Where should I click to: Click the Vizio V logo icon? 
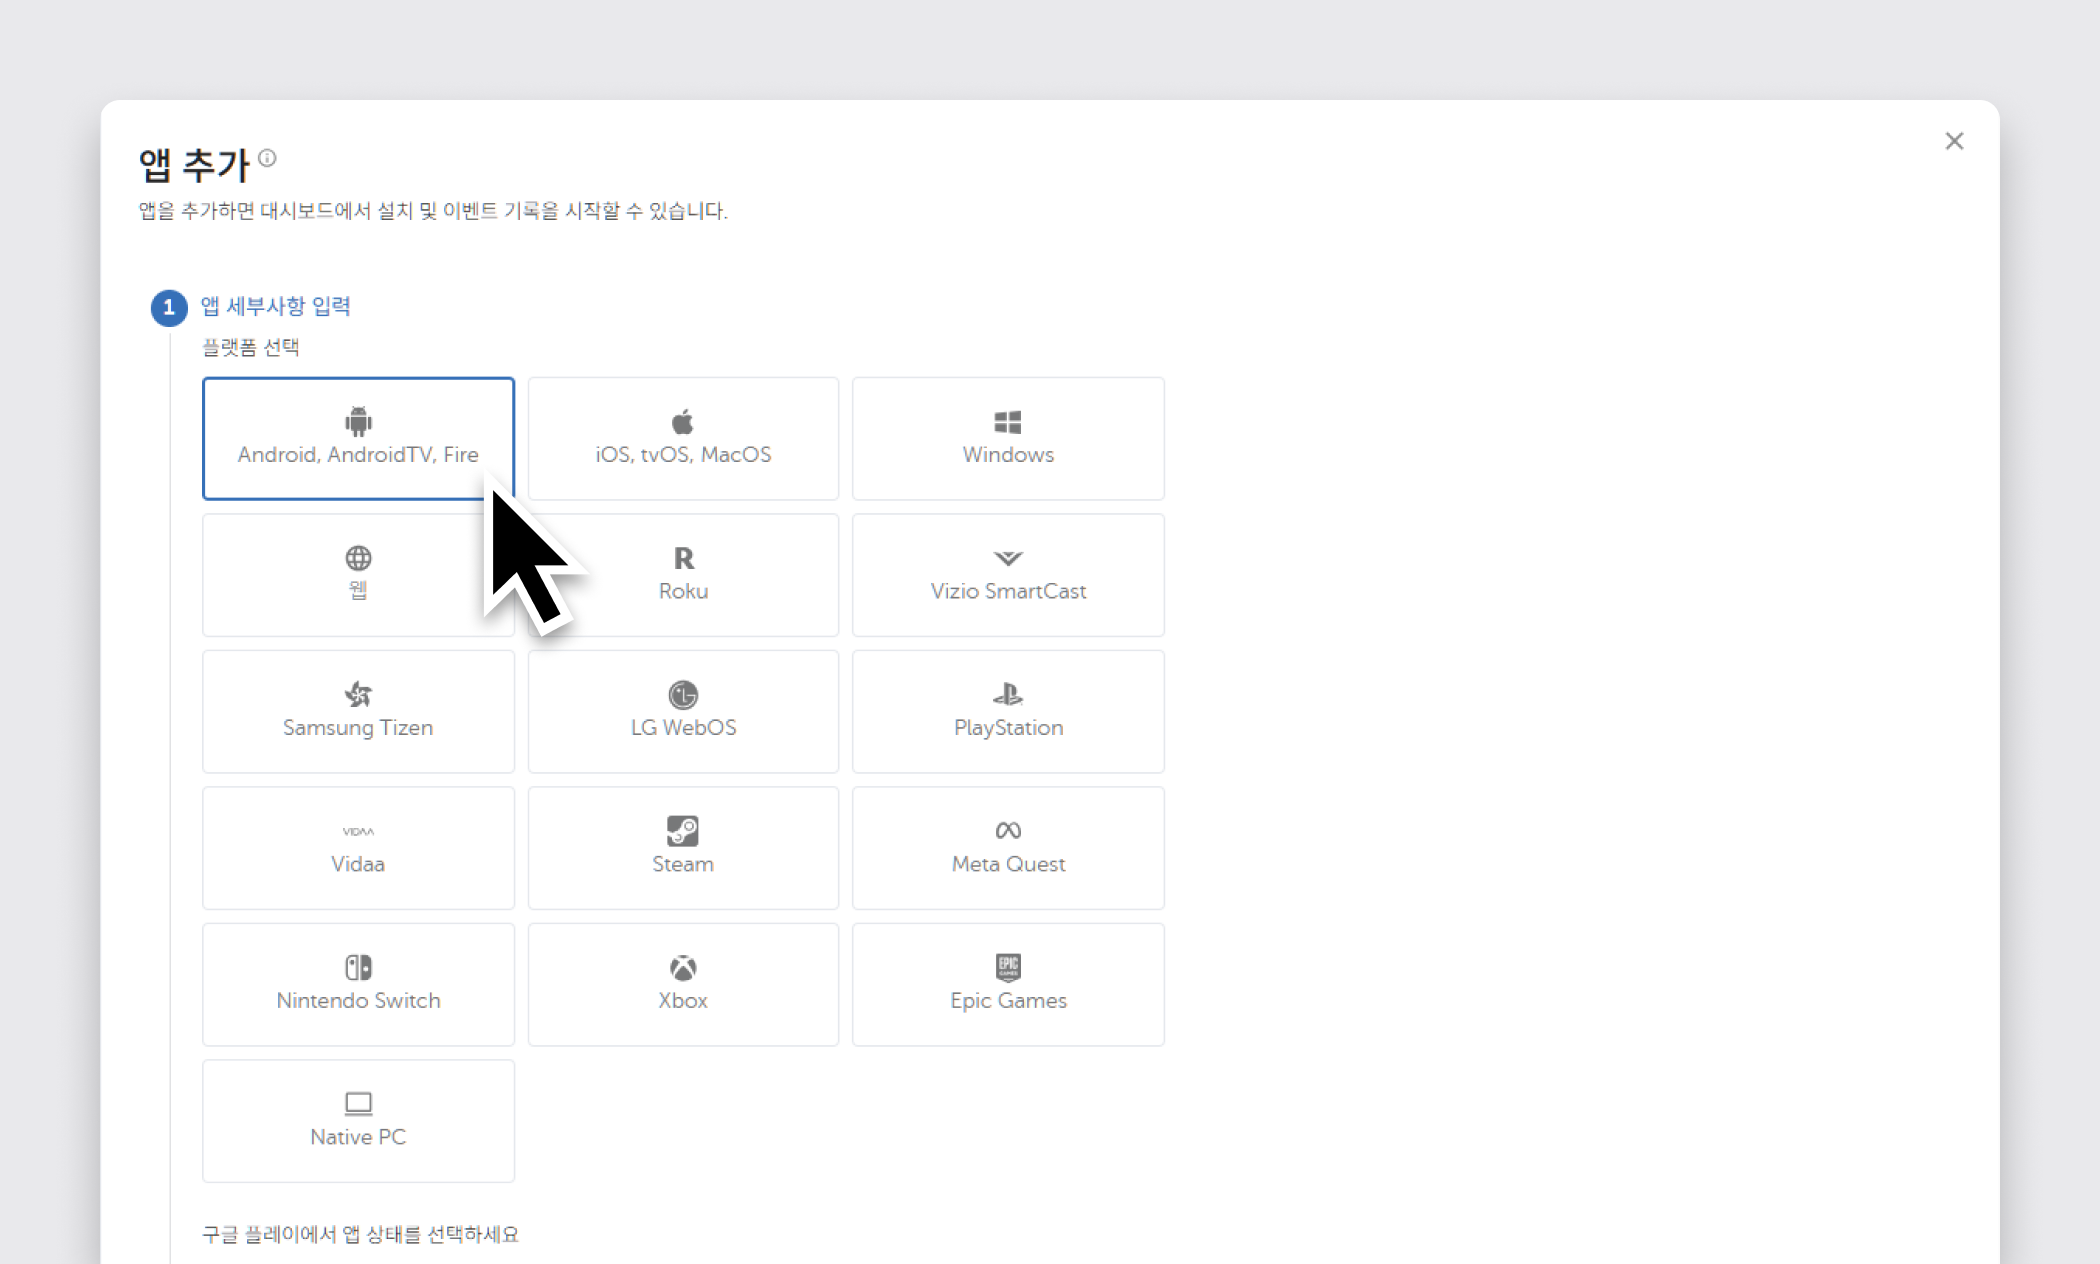pos(1008,558)
